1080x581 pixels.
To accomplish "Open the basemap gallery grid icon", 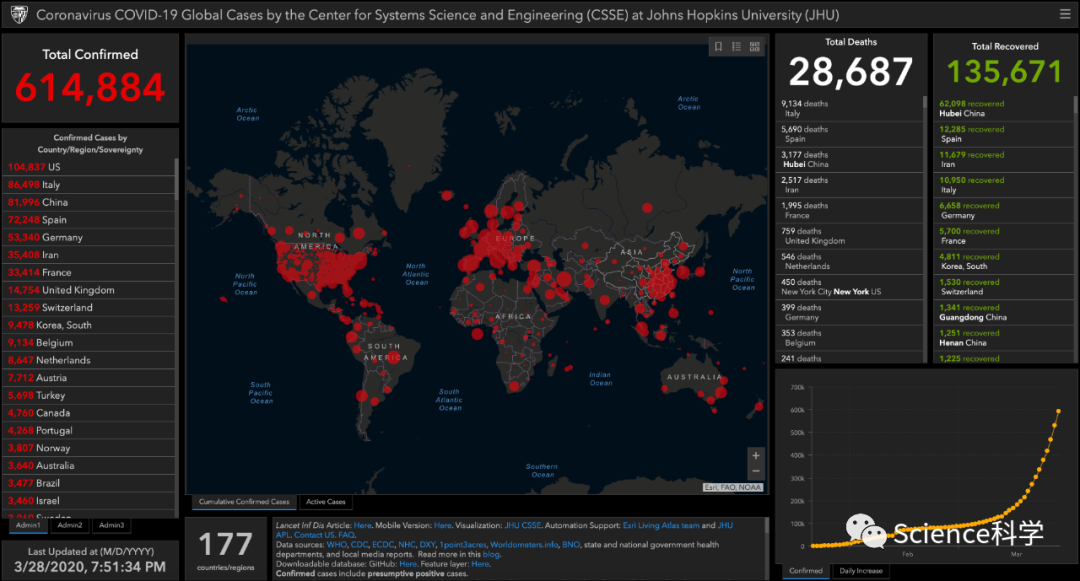I will (x=755, y=47).
